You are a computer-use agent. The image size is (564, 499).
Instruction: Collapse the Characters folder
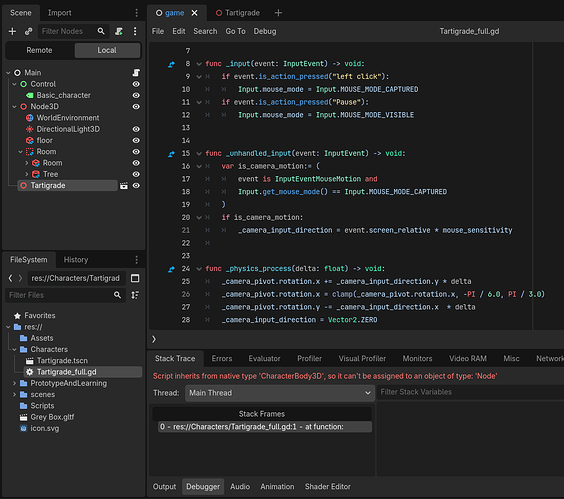(x=14, y=350)
